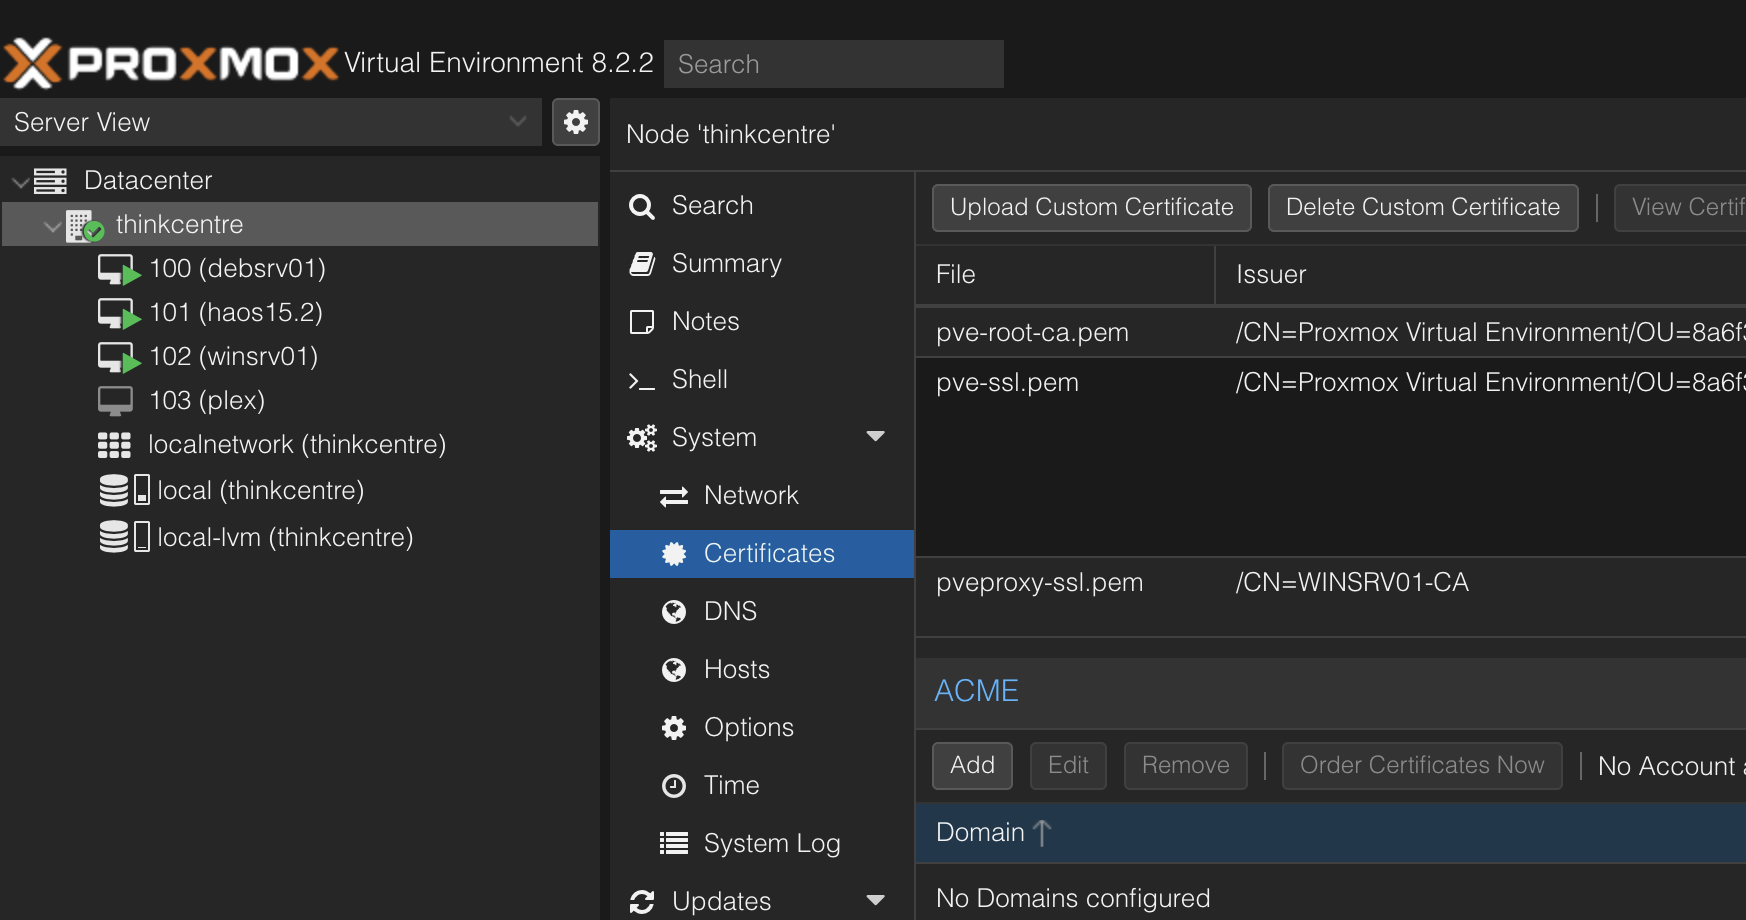Click the System Log list icon

click(x=674, y=844)
